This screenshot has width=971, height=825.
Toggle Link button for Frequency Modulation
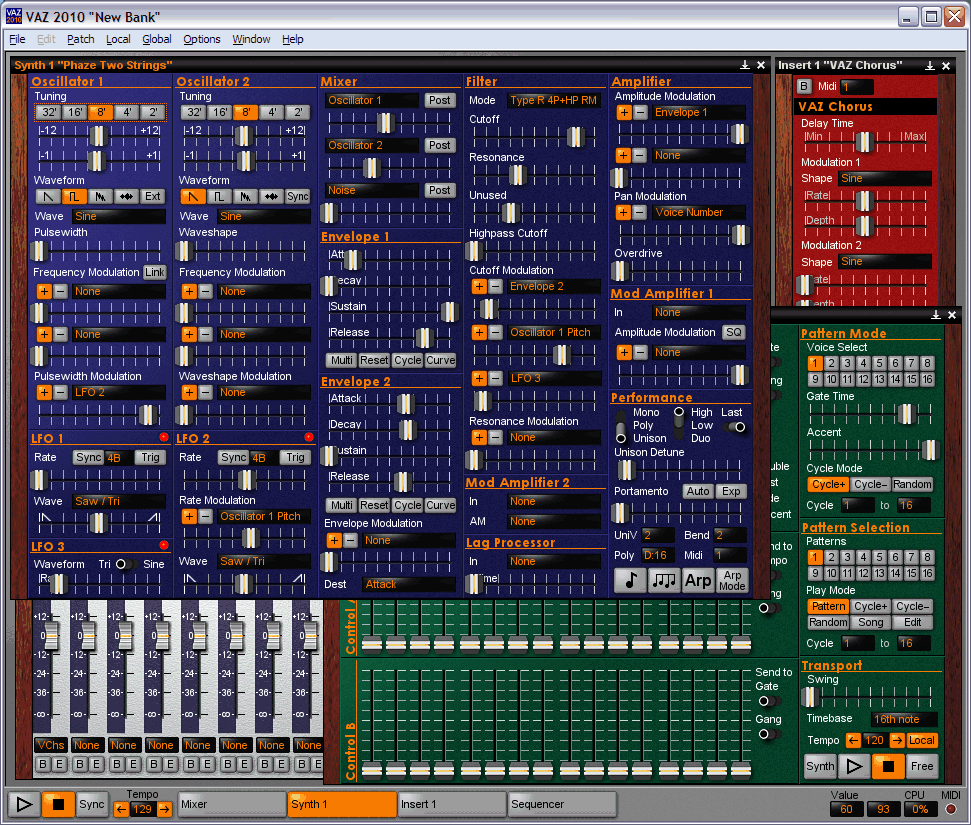155,272
